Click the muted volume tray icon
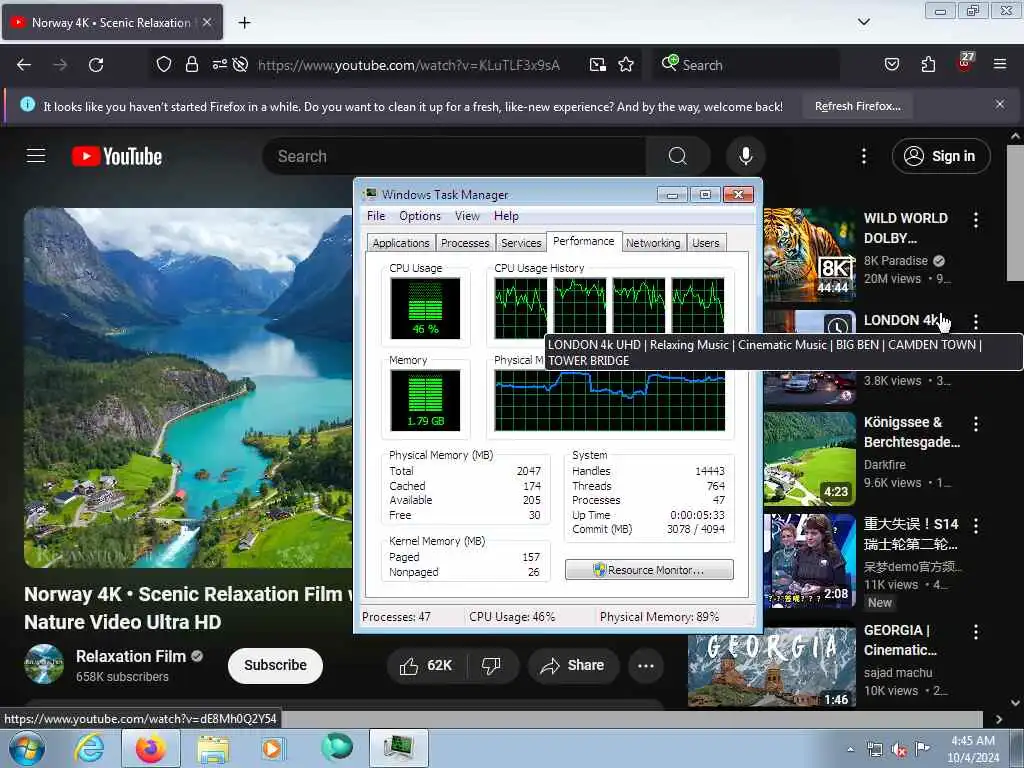This screenshot has height=768, width=1024. coord(899,750)
